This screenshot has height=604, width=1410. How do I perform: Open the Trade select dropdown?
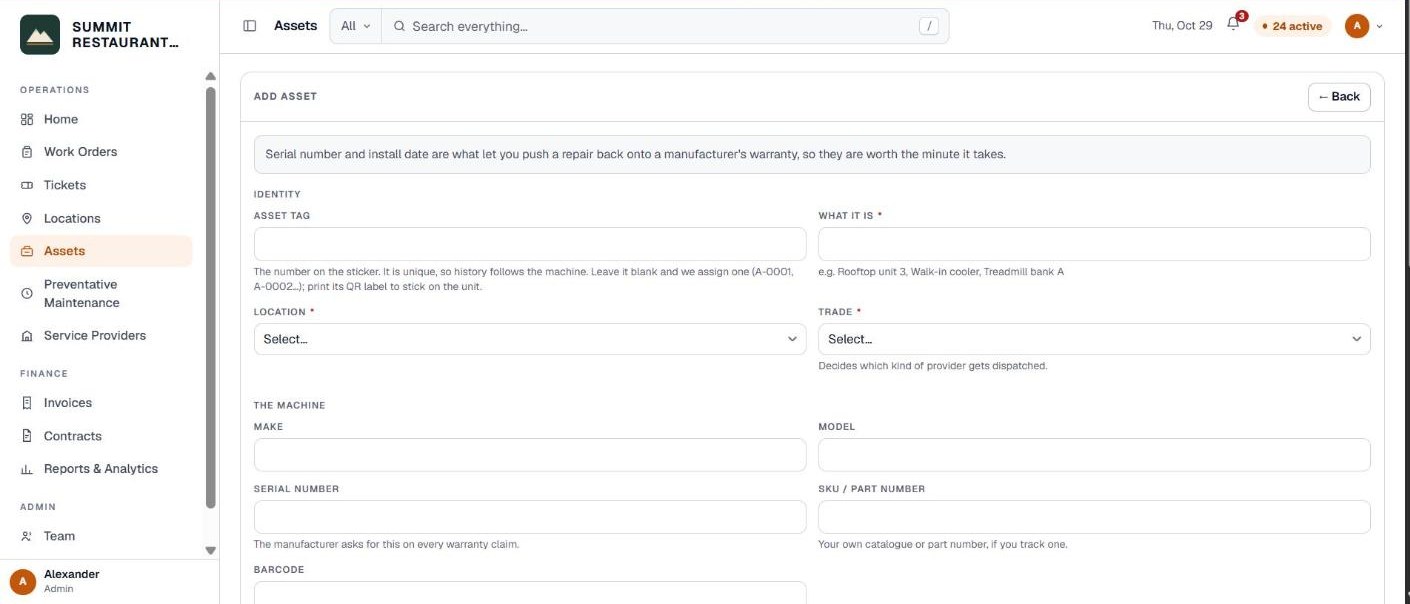(x=1094, y=339)
